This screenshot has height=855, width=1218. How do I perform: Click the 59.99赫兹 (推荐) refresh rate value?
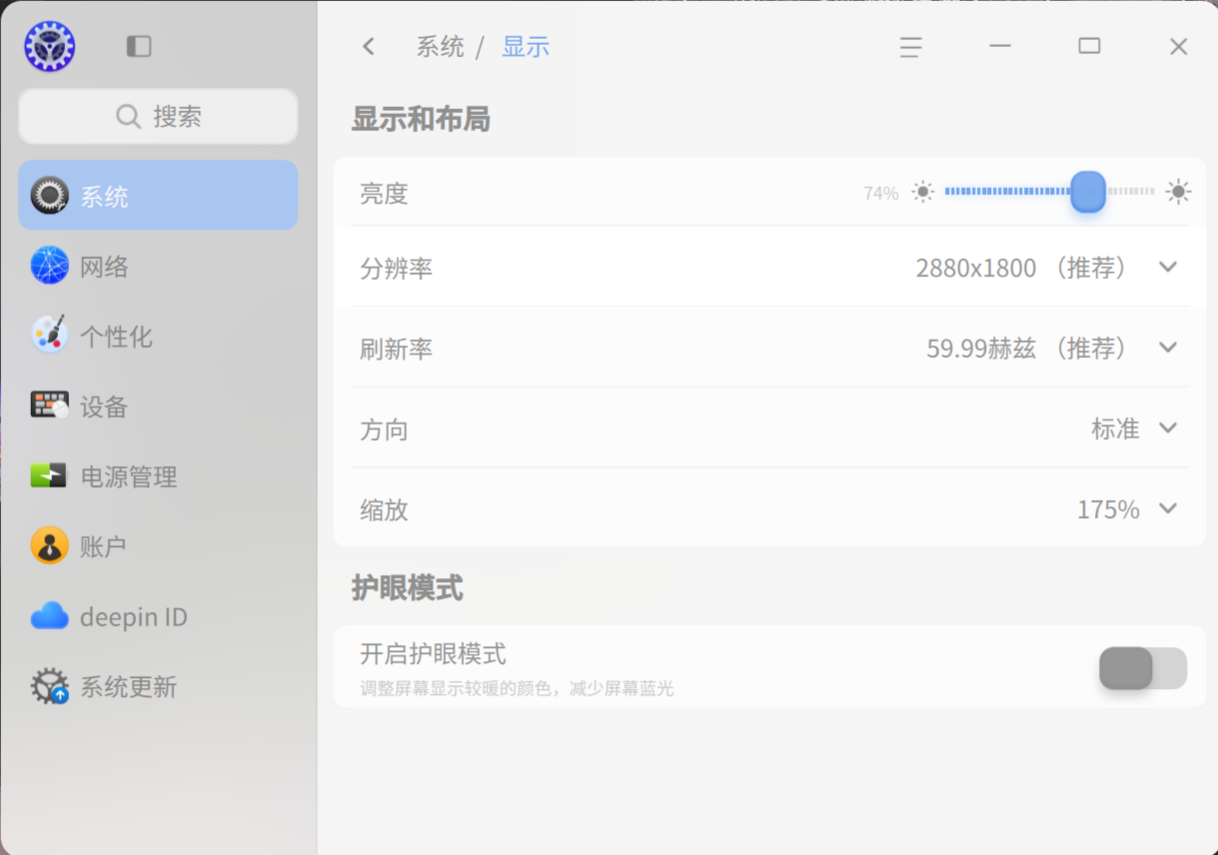click(1027, 348)
